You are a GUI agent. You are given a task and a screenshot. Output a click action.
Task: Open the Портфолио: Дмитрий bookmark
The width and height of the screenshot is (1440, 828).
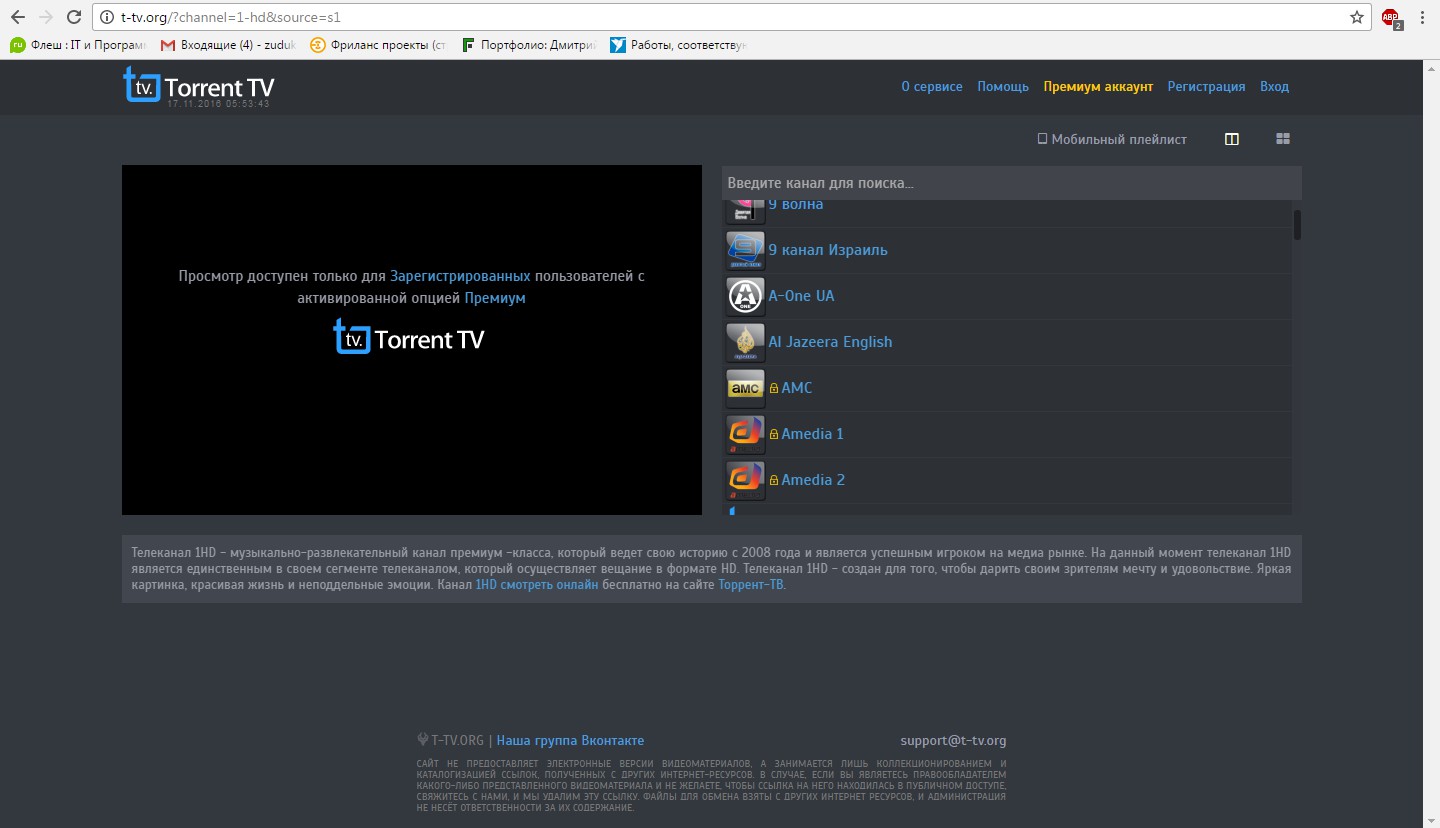pyautogui.click(x=528, y=45)
